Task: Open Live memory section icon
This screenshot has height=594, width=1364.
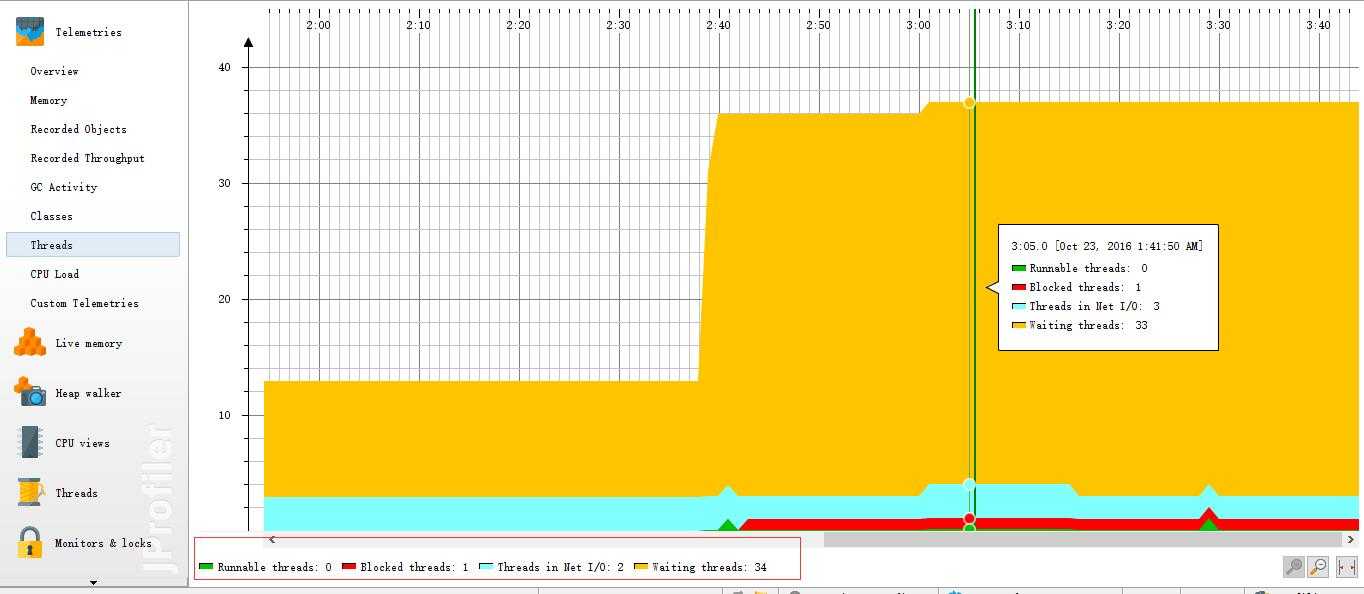Action: coord(30,343)
